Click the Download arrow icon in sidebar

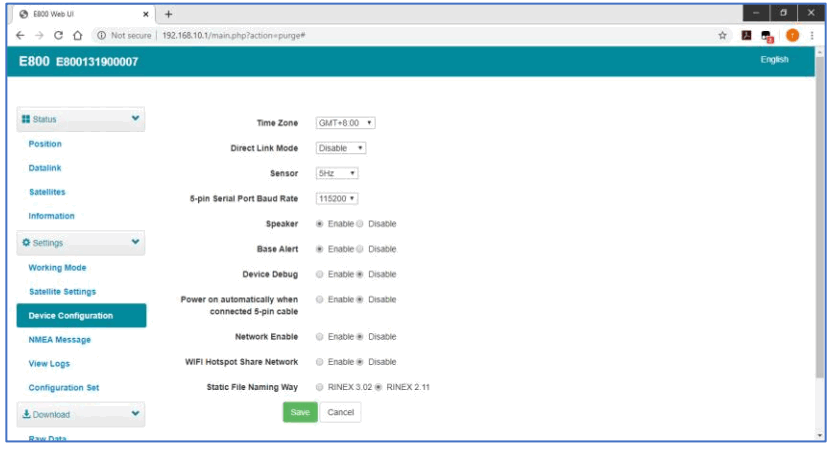tap(26, 414)
